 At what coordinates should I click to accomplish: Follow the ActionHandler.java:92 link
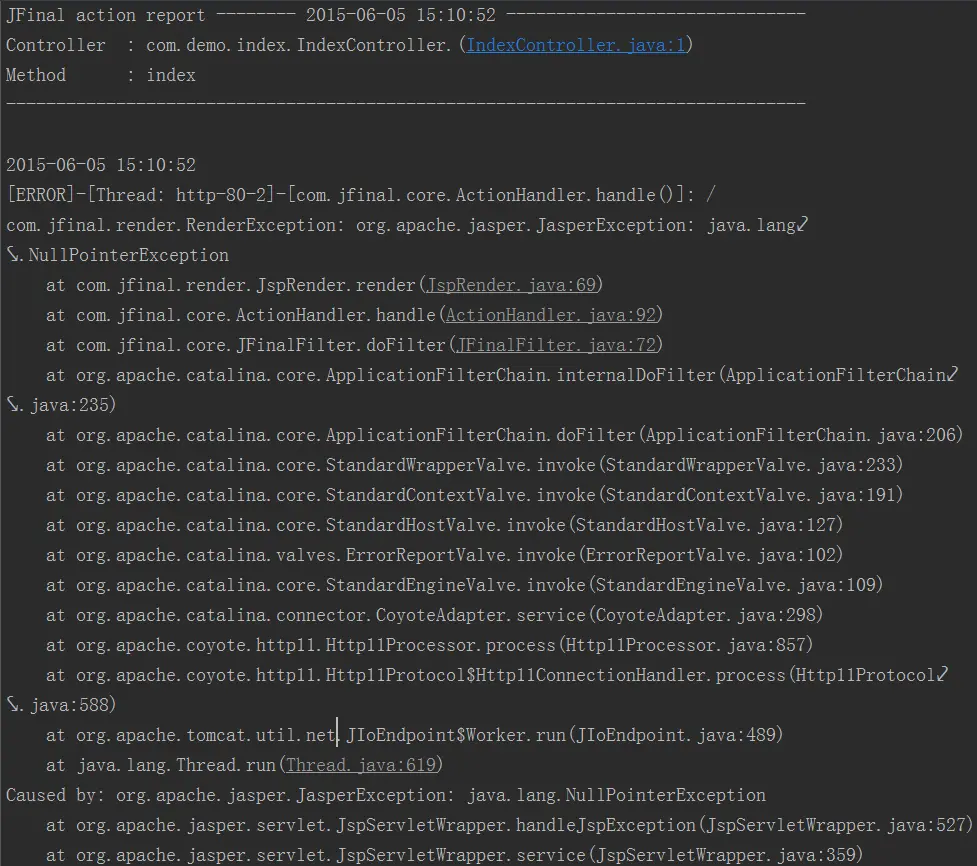tap(551, 315)
